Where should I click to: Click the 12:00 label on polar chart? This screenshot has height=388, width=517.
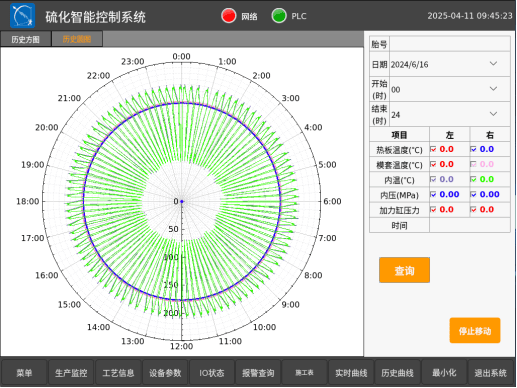click(181, 346)
